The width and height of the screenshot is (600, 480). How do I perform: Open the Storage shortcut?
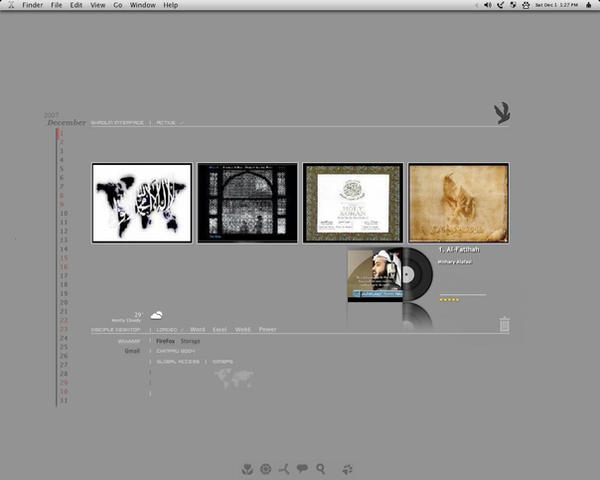(x=190, y=341)
